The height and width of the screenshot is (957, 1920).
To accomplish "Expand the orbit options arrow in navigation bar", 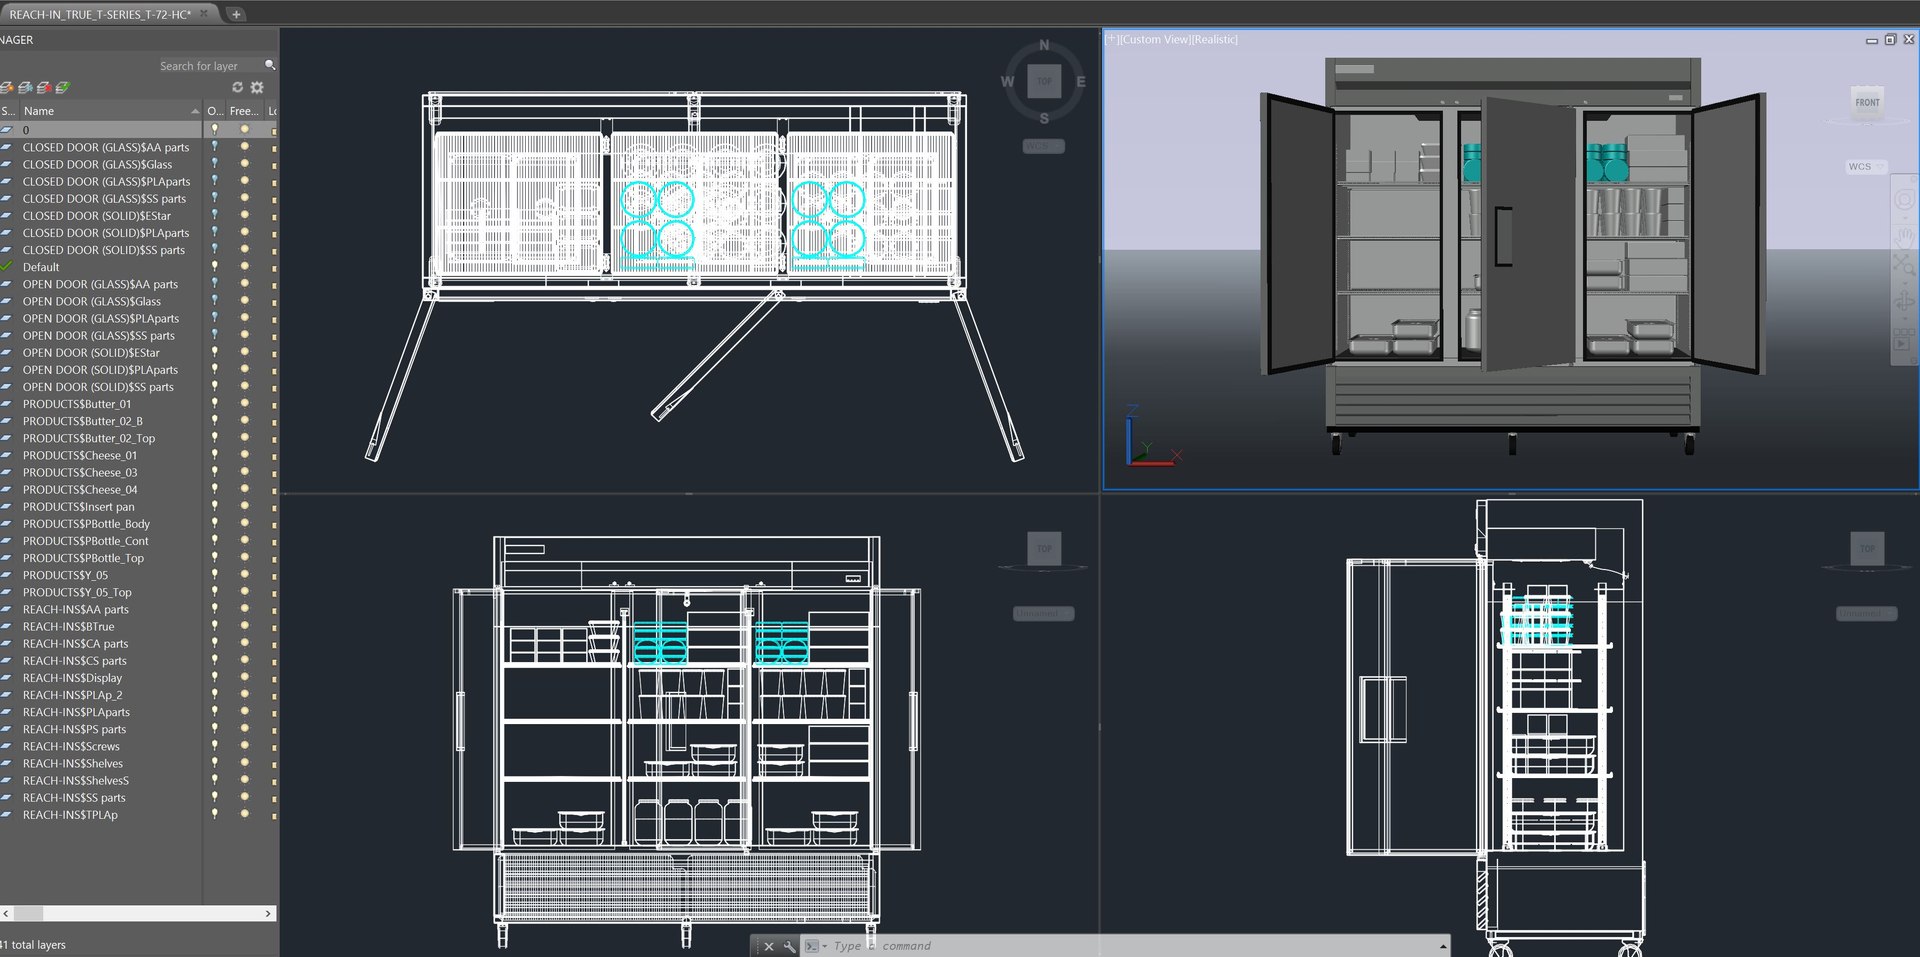I will click(x=1904, y=317).
